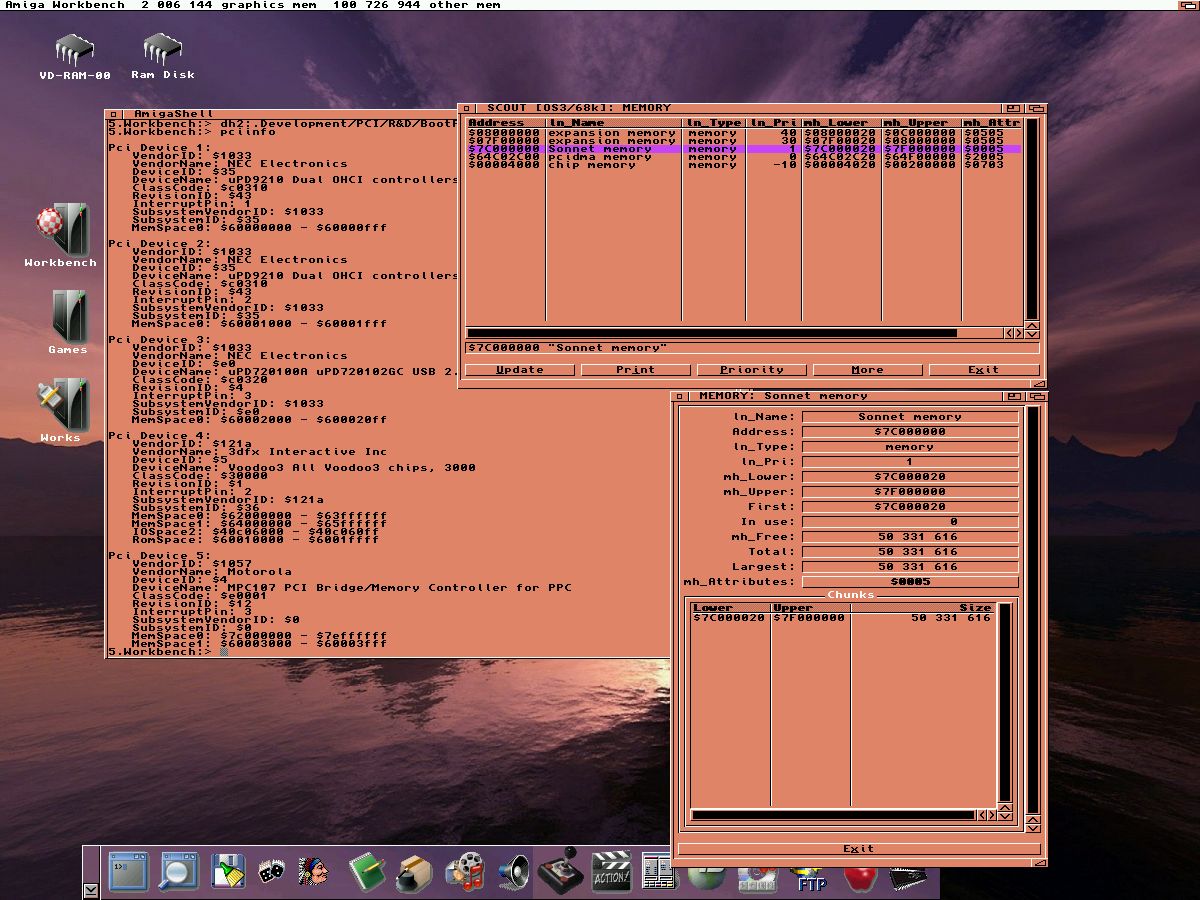The image size is (1200, 900).
Task: Select the pcidma memory row
Action: [x=744, y=157]
